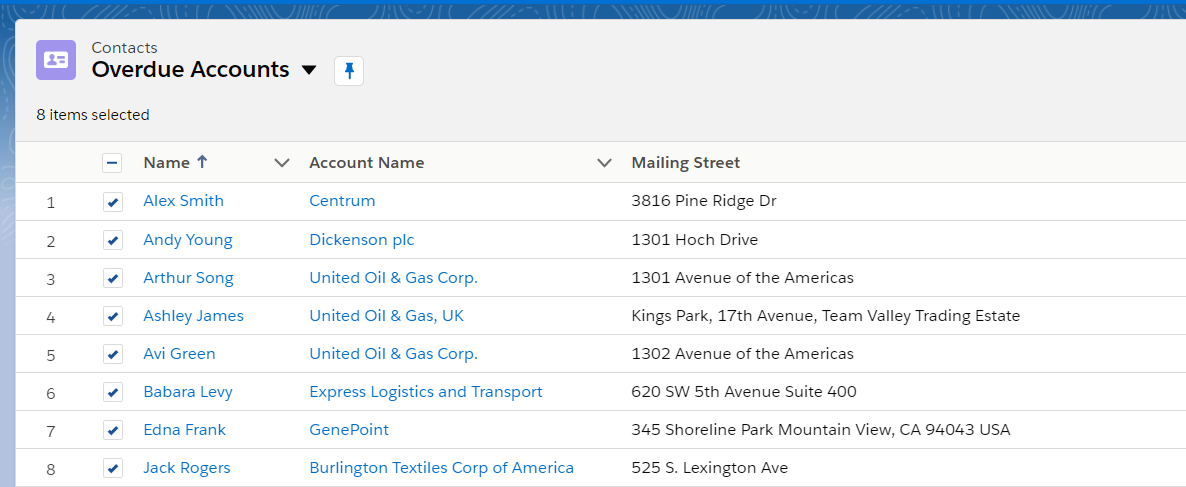
Task: Click the address 1302 Avenue of the Americas
Action: (743, 353)
